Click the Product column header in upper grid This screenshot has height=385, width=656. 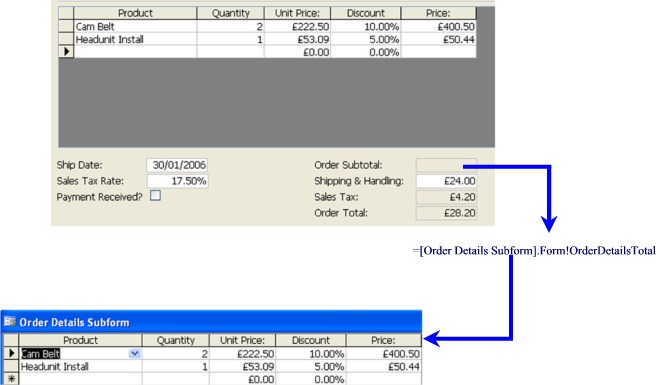tap(135, 13)
